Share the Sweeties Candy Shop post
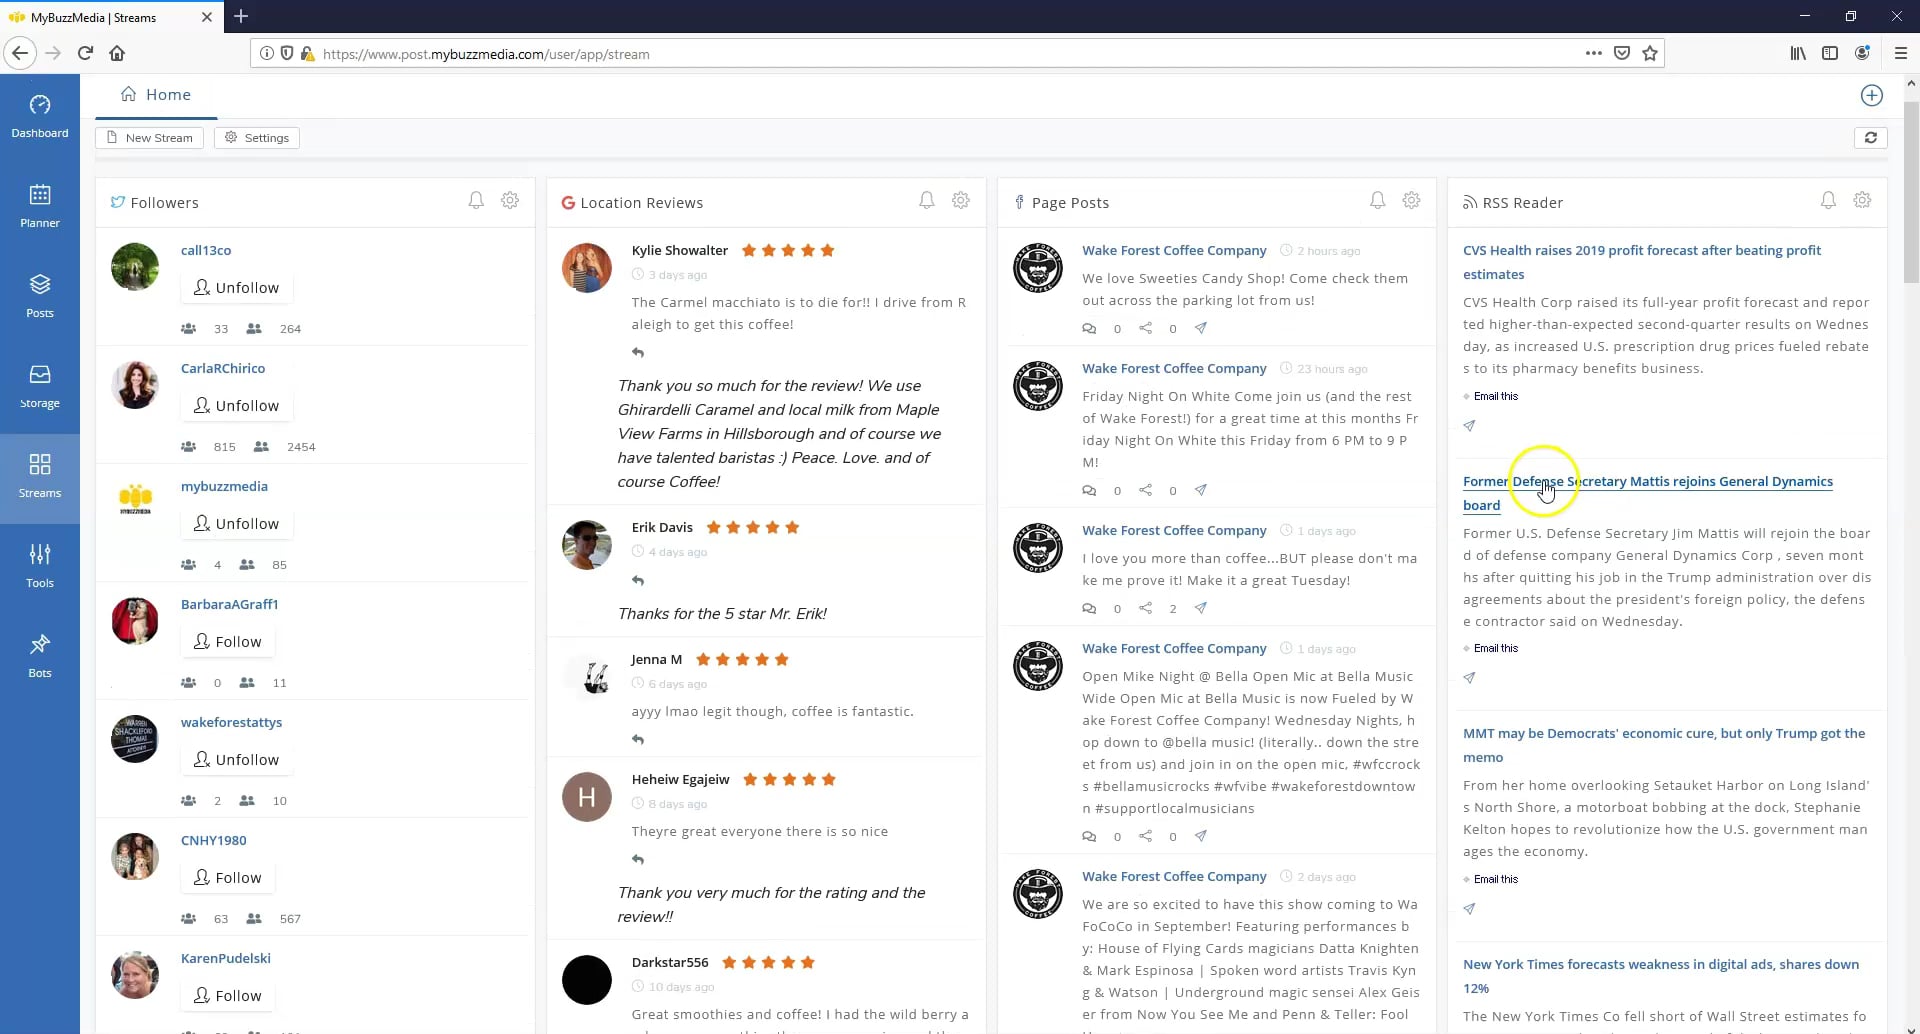 pos(1146,328)
